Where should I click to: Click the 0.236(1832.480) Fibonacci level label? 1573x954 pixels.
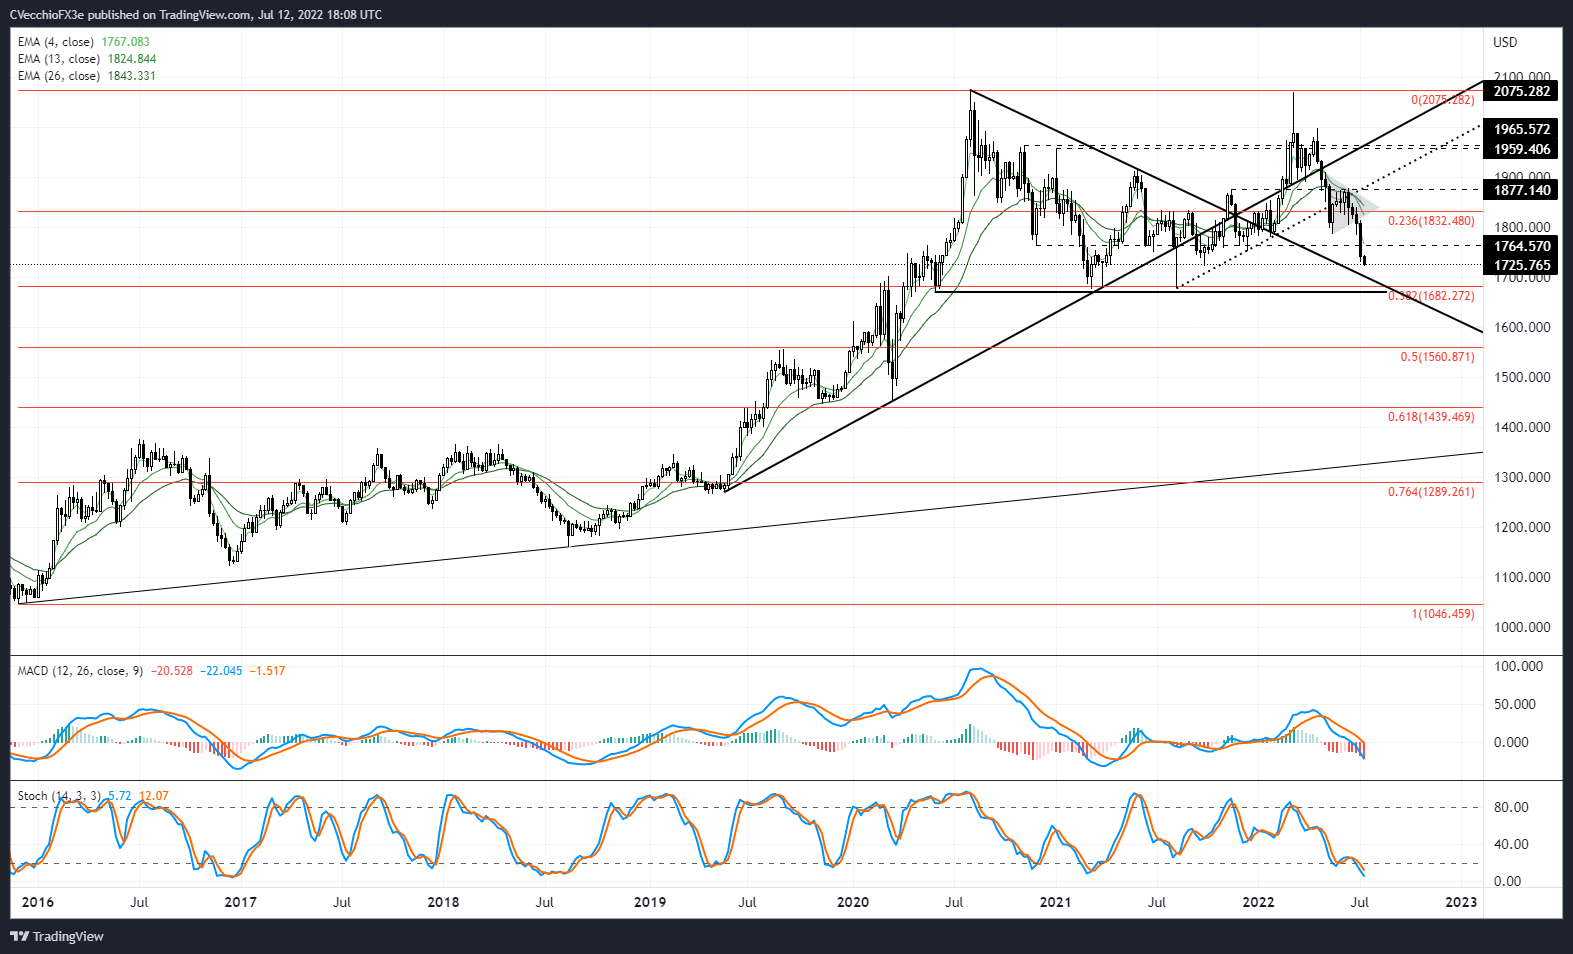click(1431, 221)
